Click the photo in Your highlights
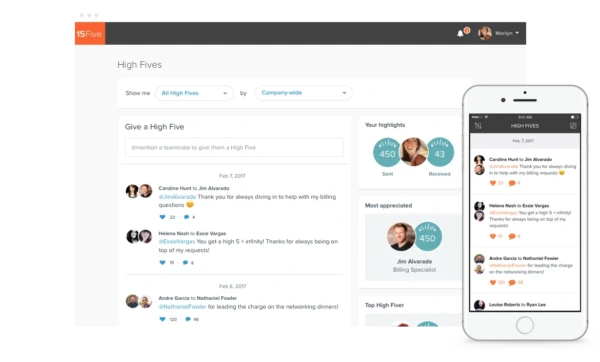The width and height of the screenshot is (600, 362). click(414, 152)
